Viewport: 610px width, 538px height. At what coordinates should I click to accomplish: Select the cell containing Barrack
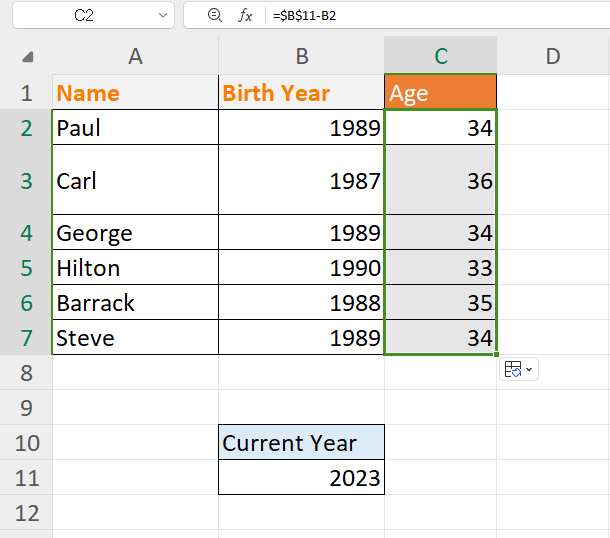pos(135,302)
